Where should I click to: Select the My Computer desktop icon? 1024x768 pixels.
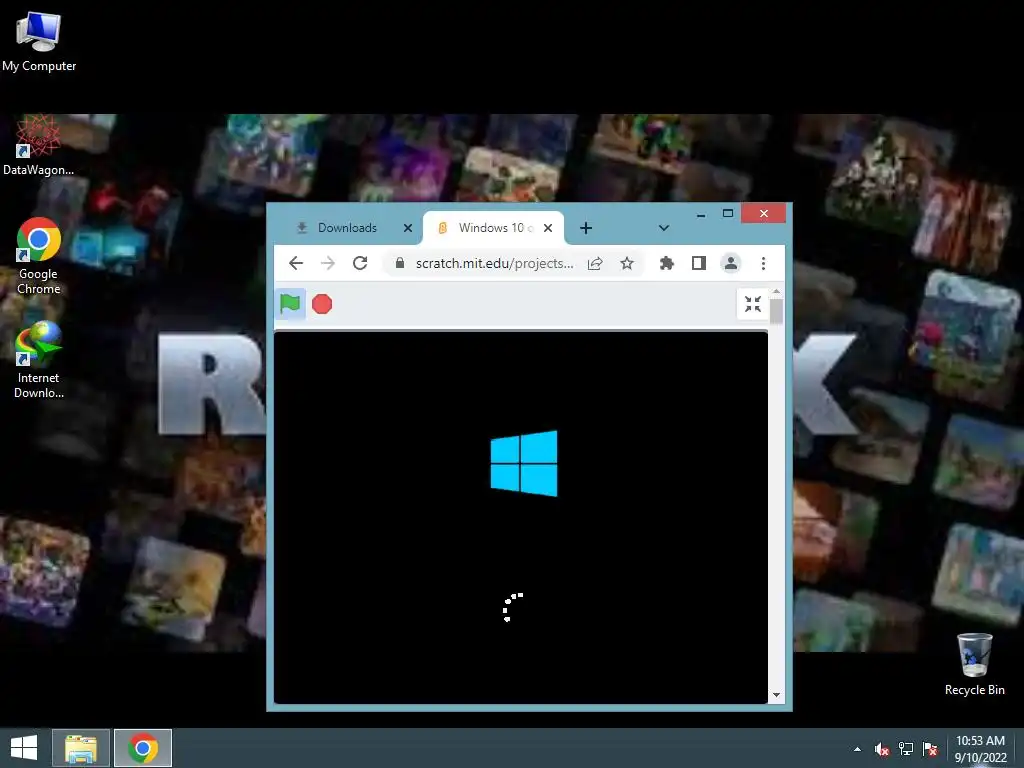39,42
